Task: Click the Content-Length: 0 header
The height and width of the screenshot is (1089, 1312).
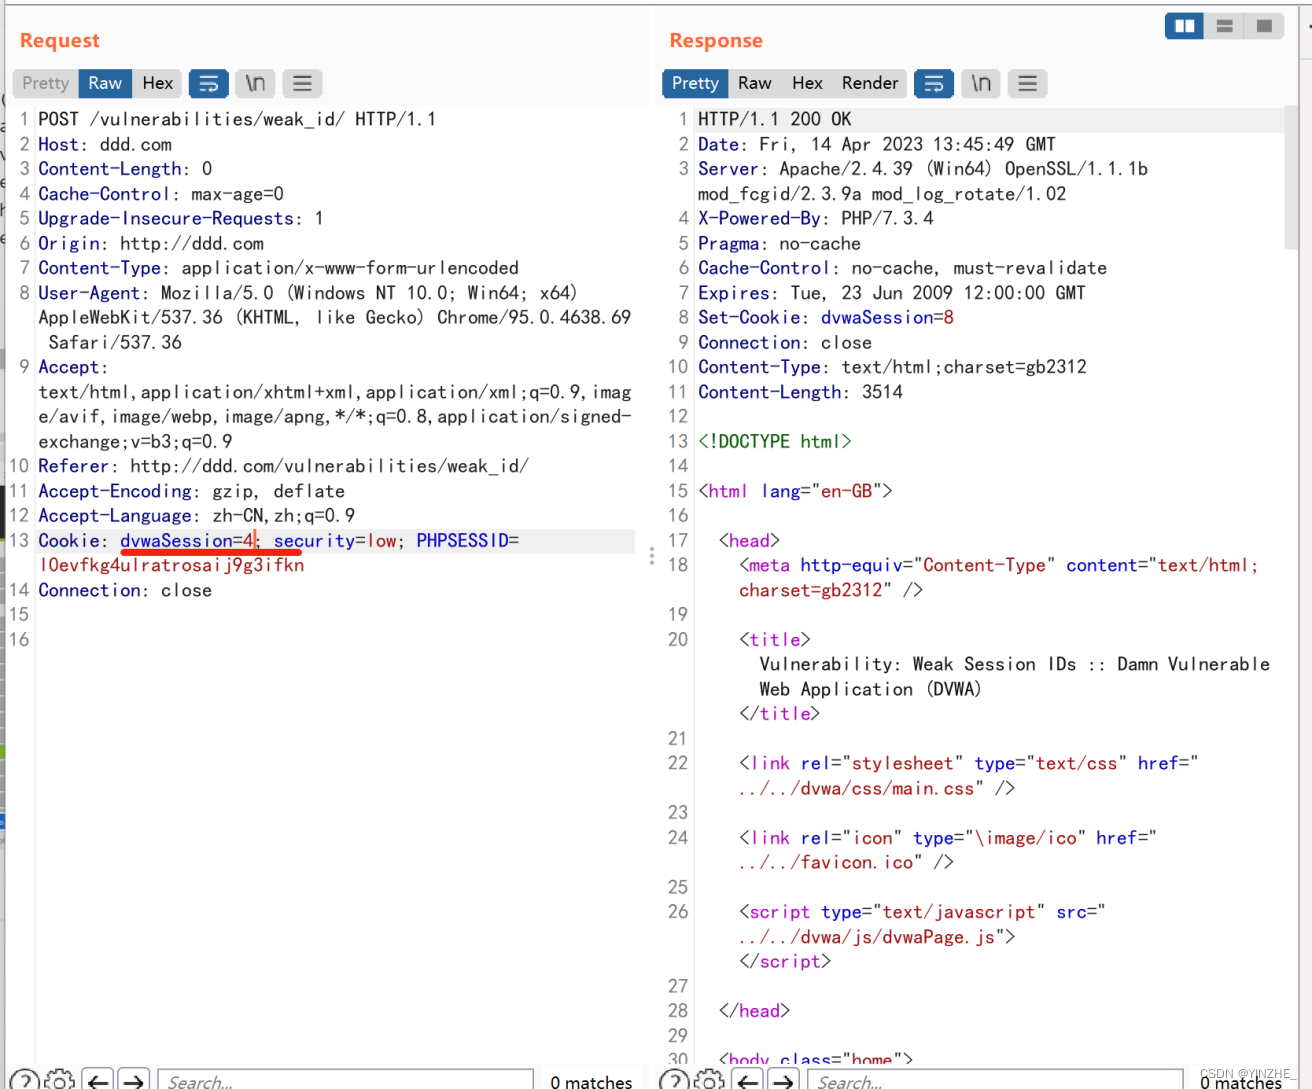Action: pyautogui.click(x=125, y=169)
